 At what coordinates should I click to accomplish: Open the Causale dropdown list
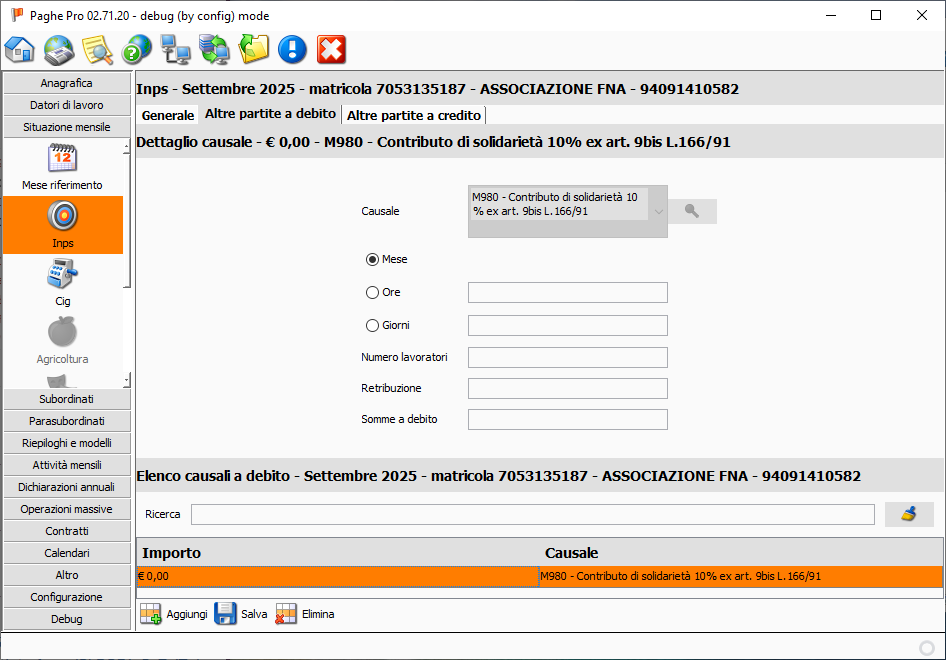(x=657, y=212)
